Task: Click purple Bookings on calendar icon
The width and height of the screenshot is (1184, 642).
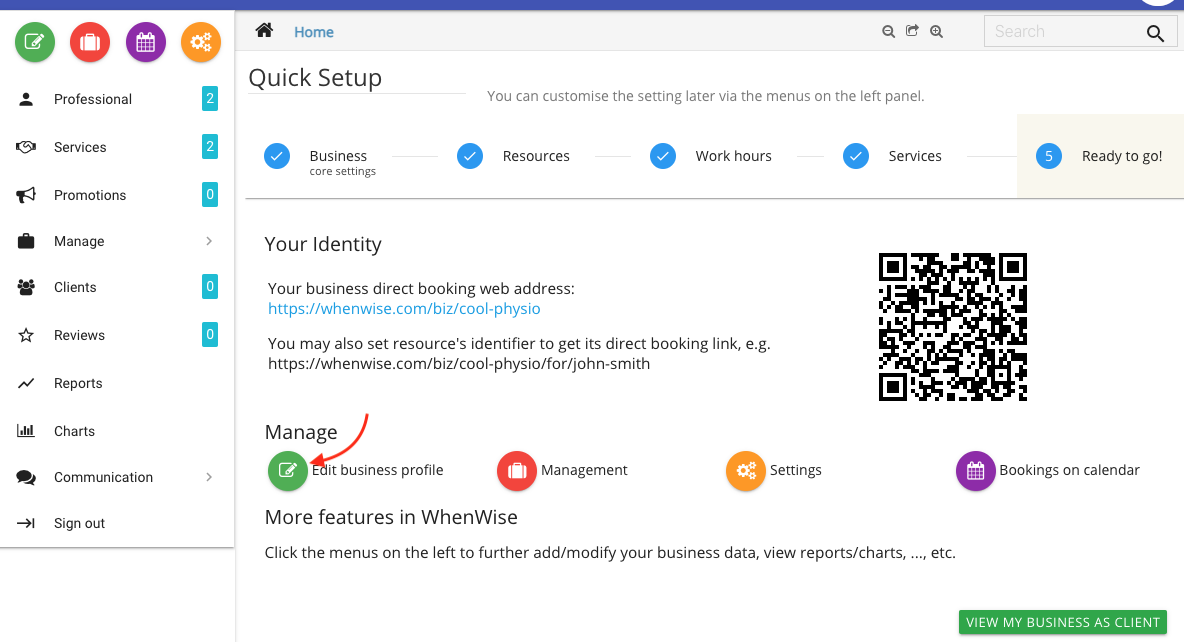Action: [x=976, y=470]
